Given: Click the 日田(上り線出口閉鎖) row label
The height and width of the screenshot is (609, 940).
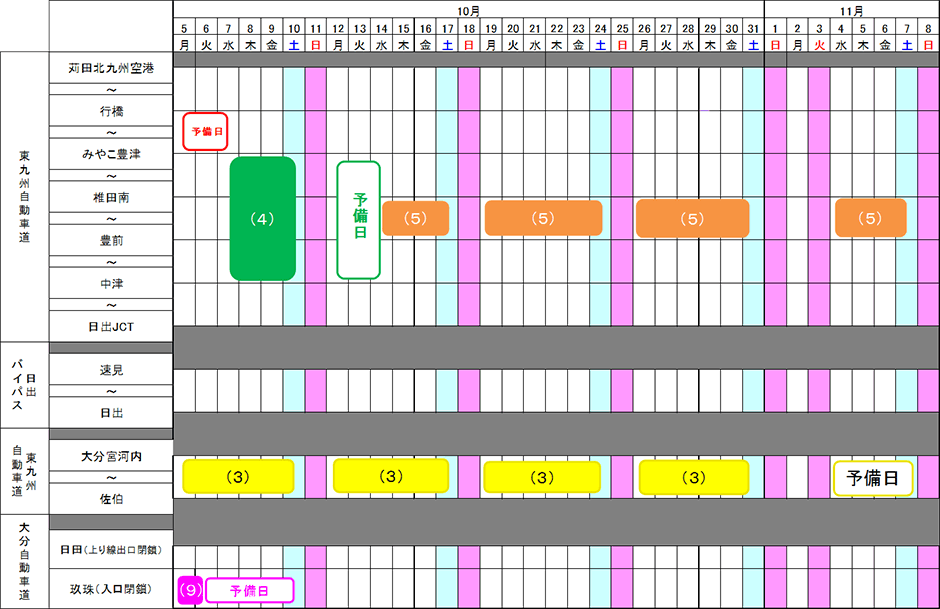Looking at the screenshot, I should click(x=111, y=550).
